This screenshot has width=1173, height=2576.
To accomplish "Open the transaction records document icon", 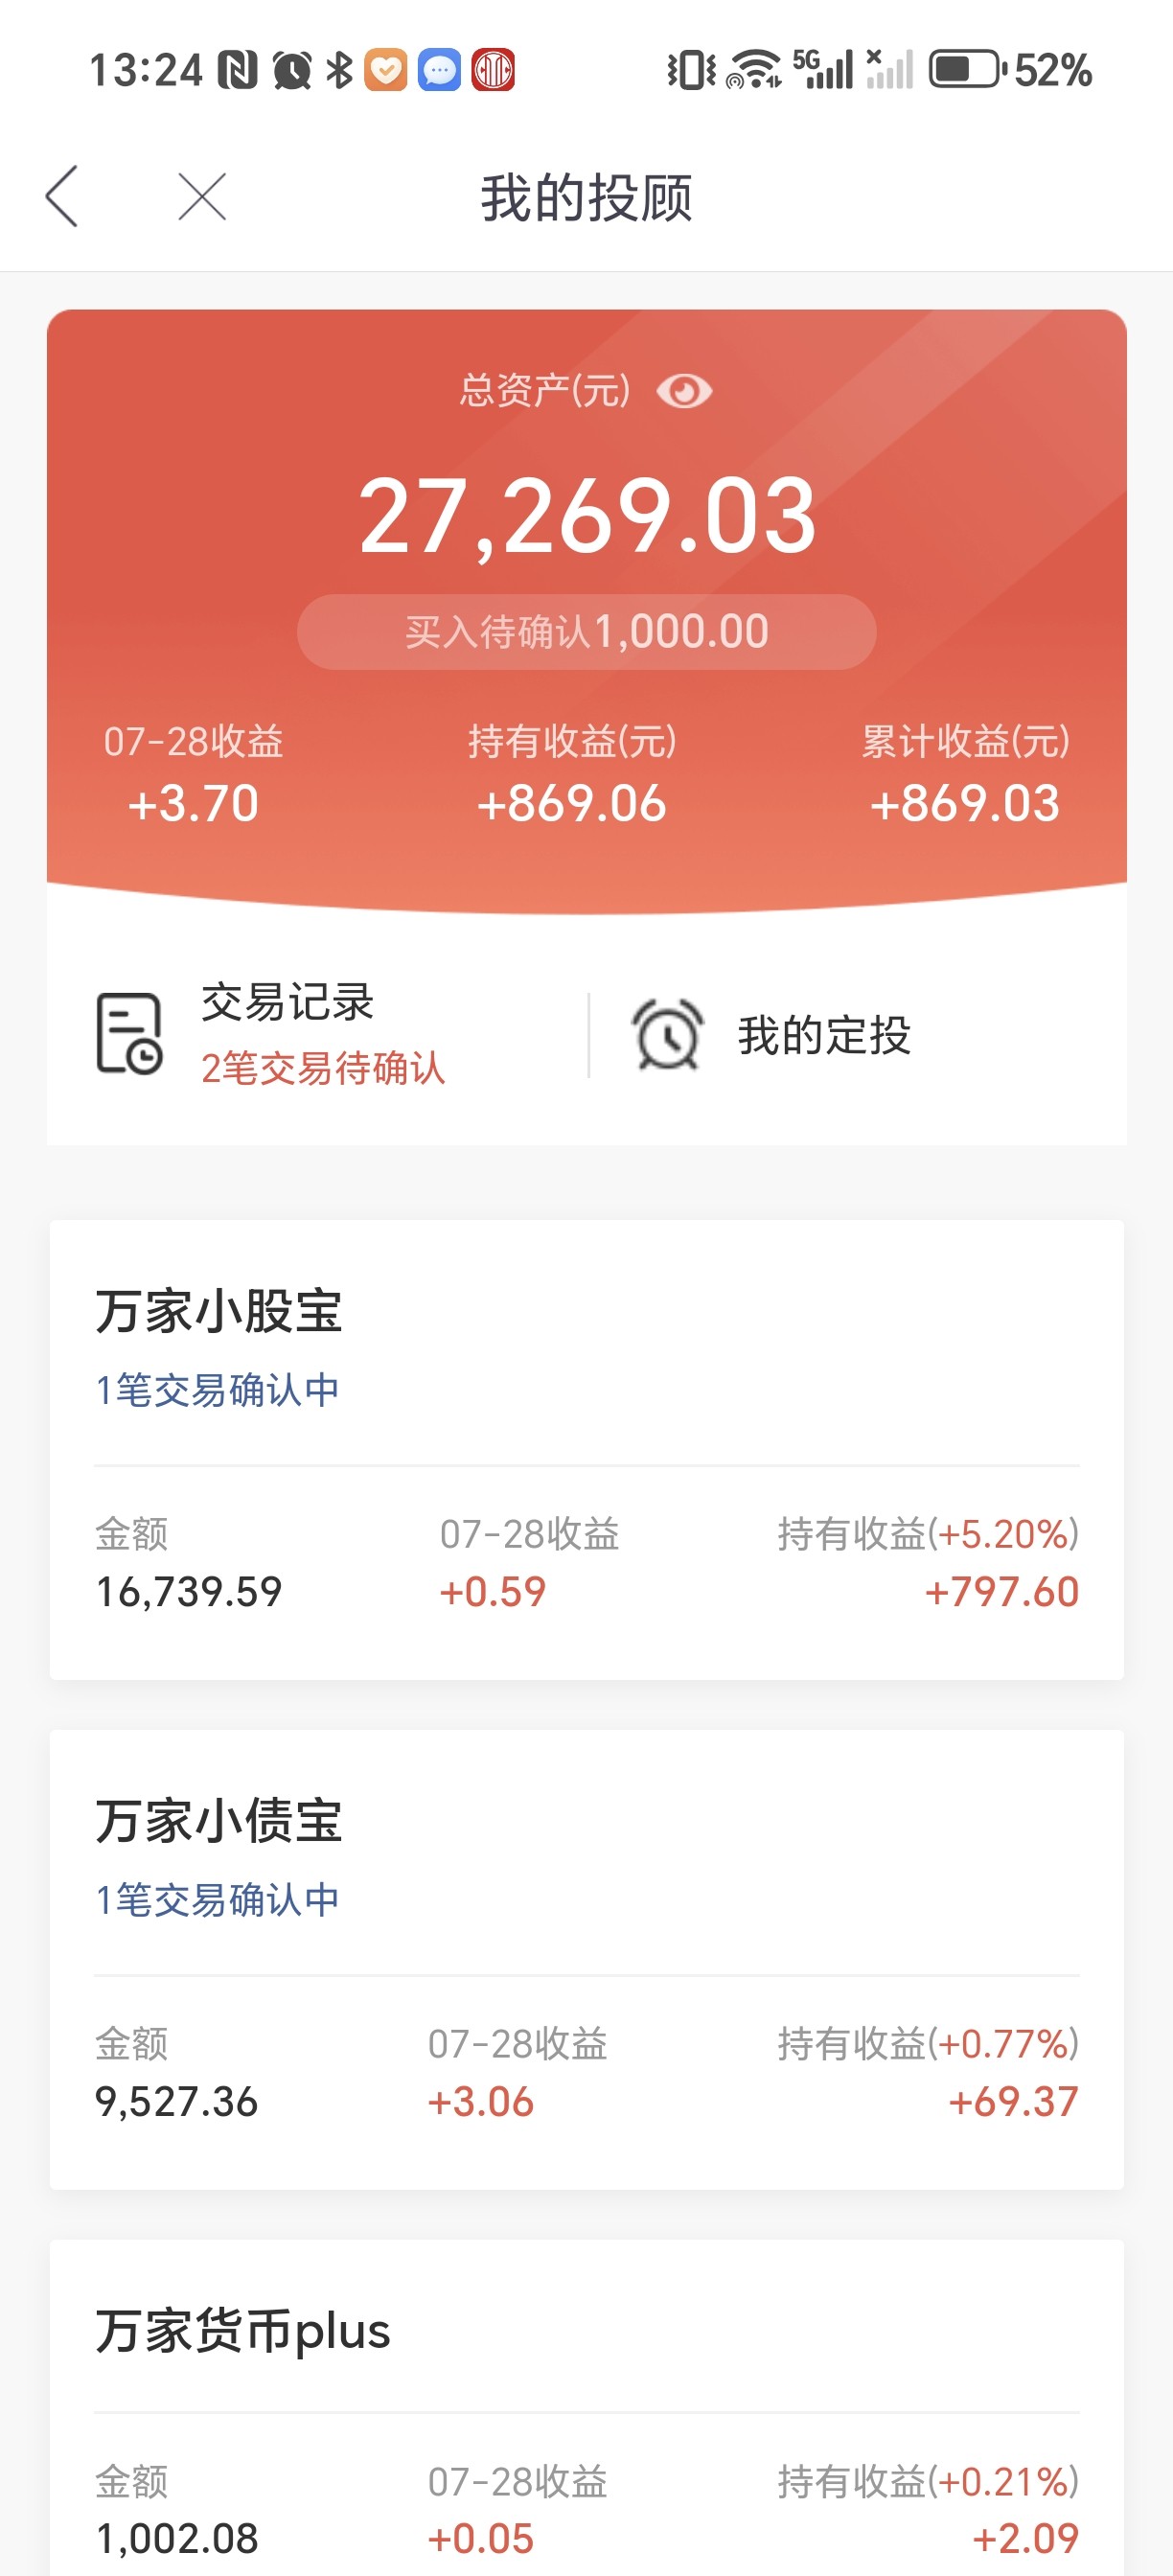I will (x=129, y=1034).
